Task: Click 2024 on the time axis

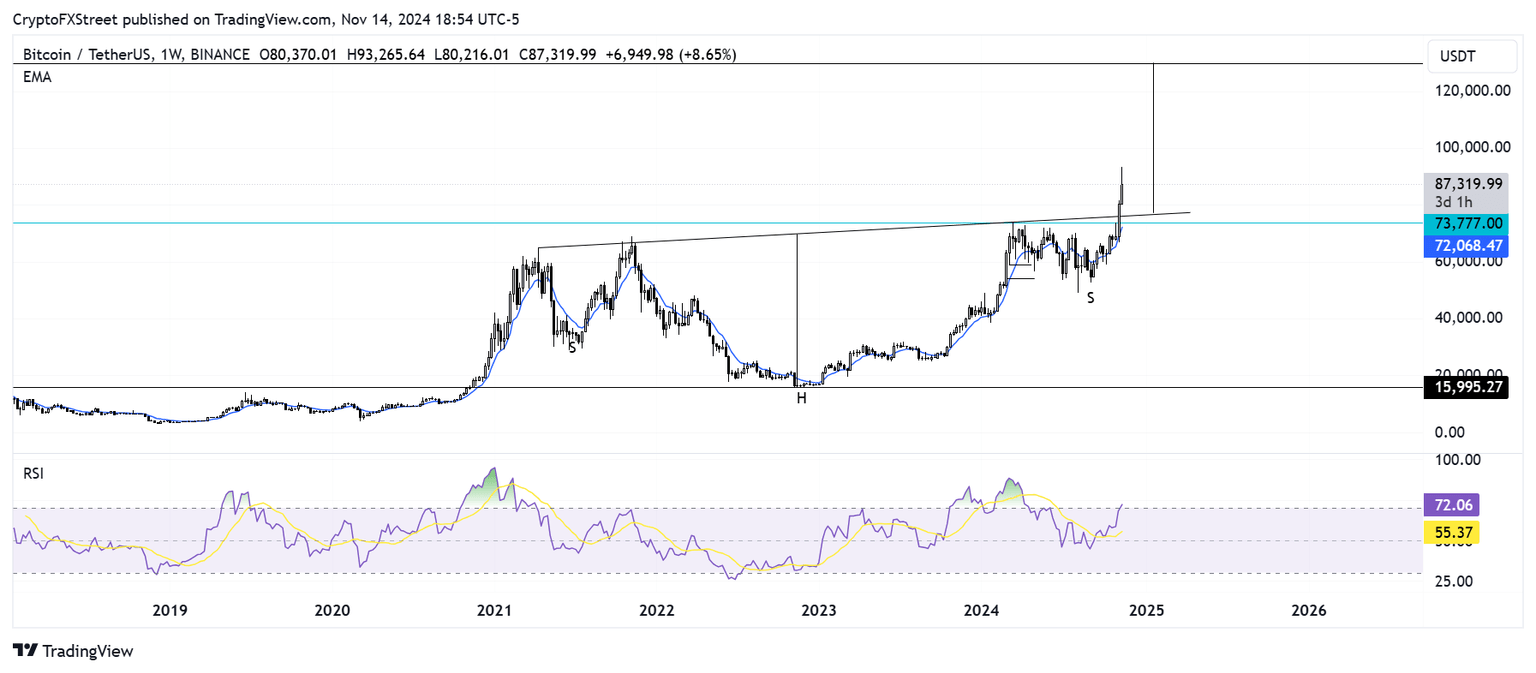Action: point(981,610)
